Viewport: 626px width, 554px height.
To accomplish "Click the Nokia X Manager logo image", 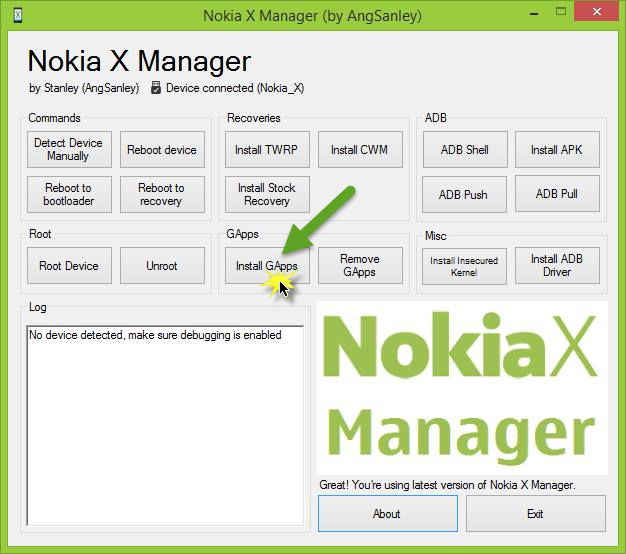I will tap(462, 388).
